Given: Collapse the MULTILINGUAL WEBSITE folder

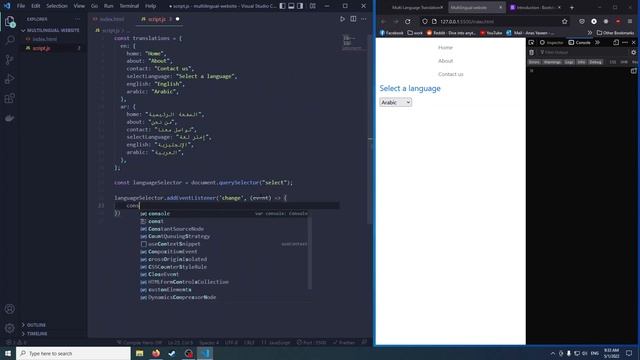Looking at the screenshot, I should coord(51,30).
